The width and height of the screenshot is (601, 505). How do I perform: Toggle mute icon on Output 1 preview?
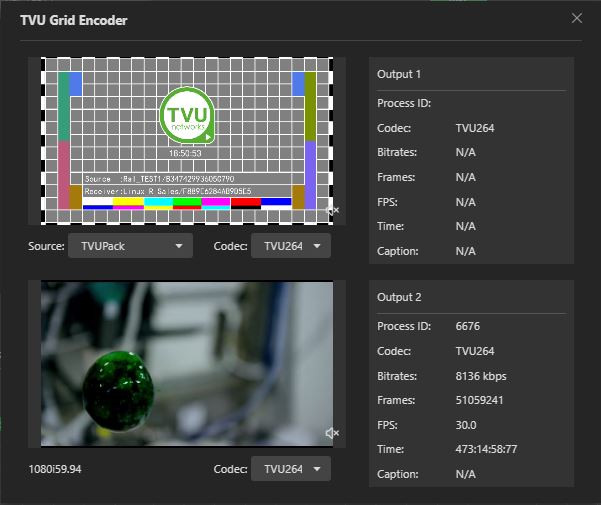332,210
